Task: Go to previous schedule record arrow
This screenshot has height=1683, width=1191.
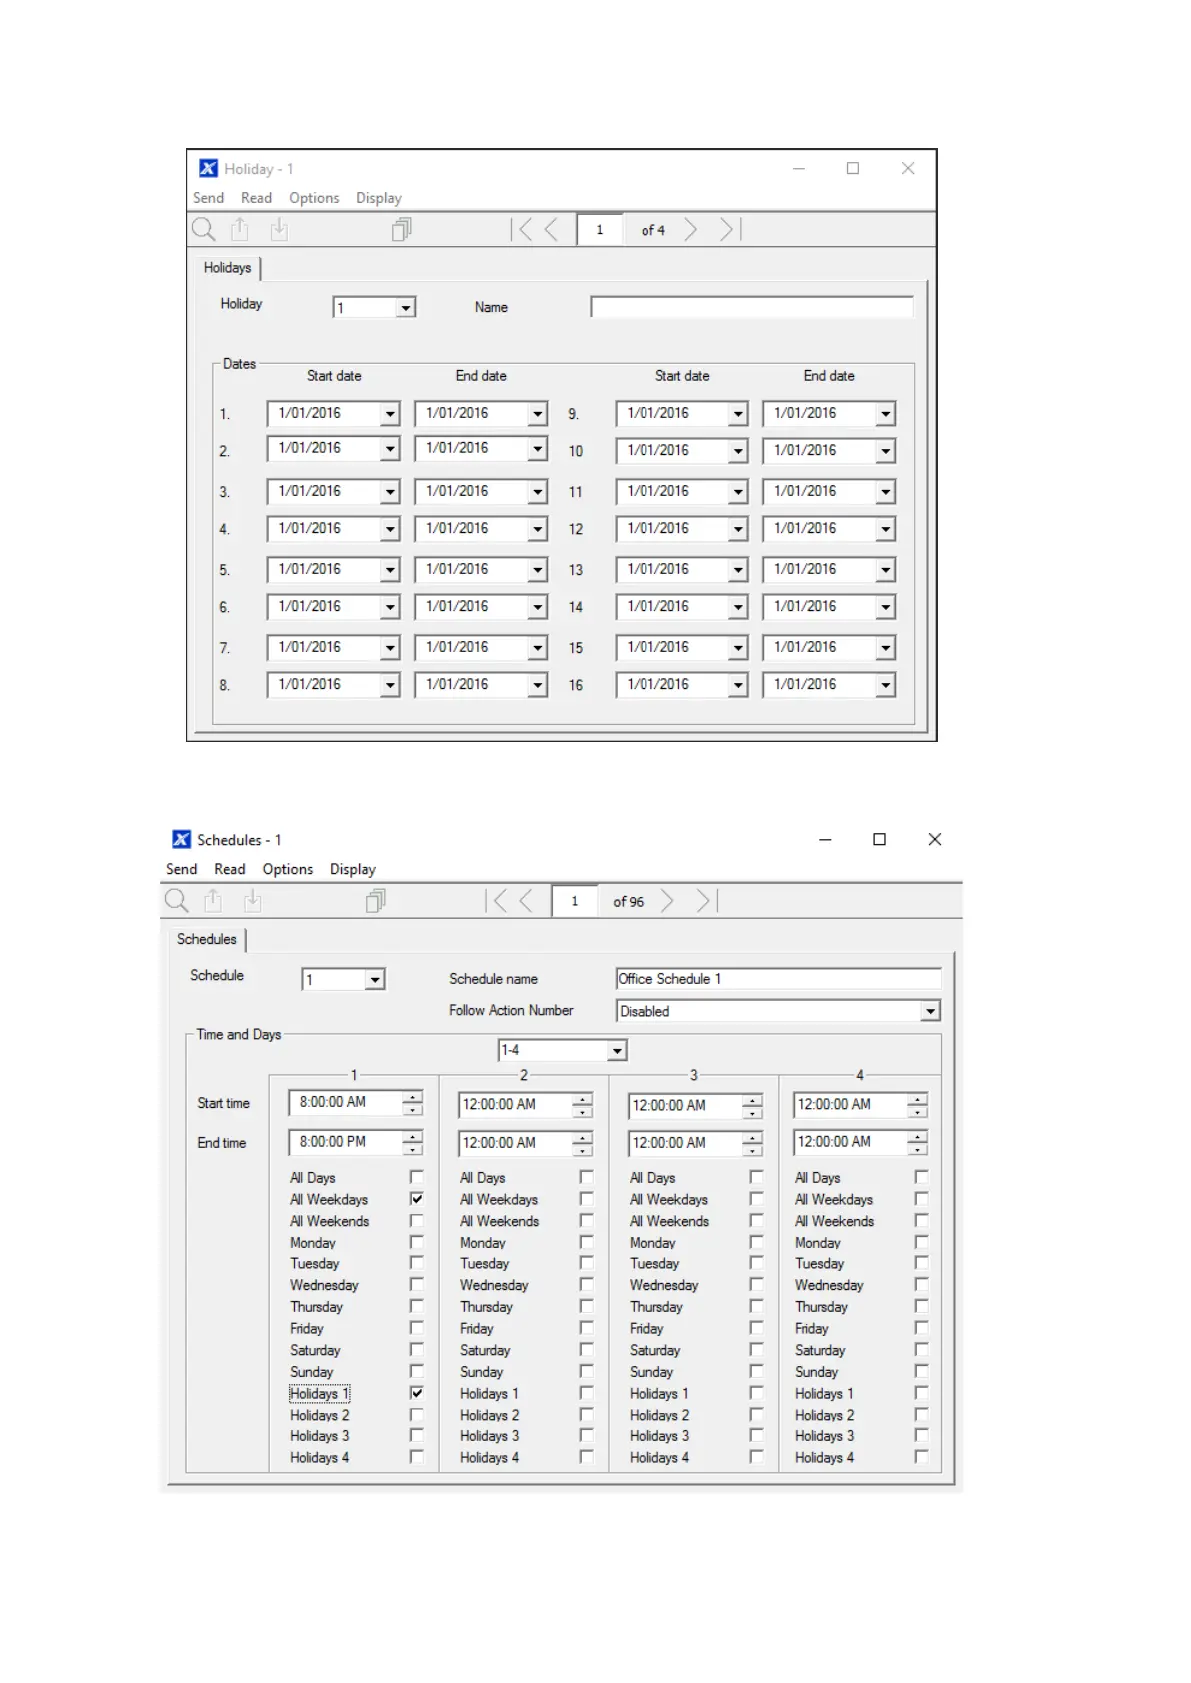Action: click(526, 901)
